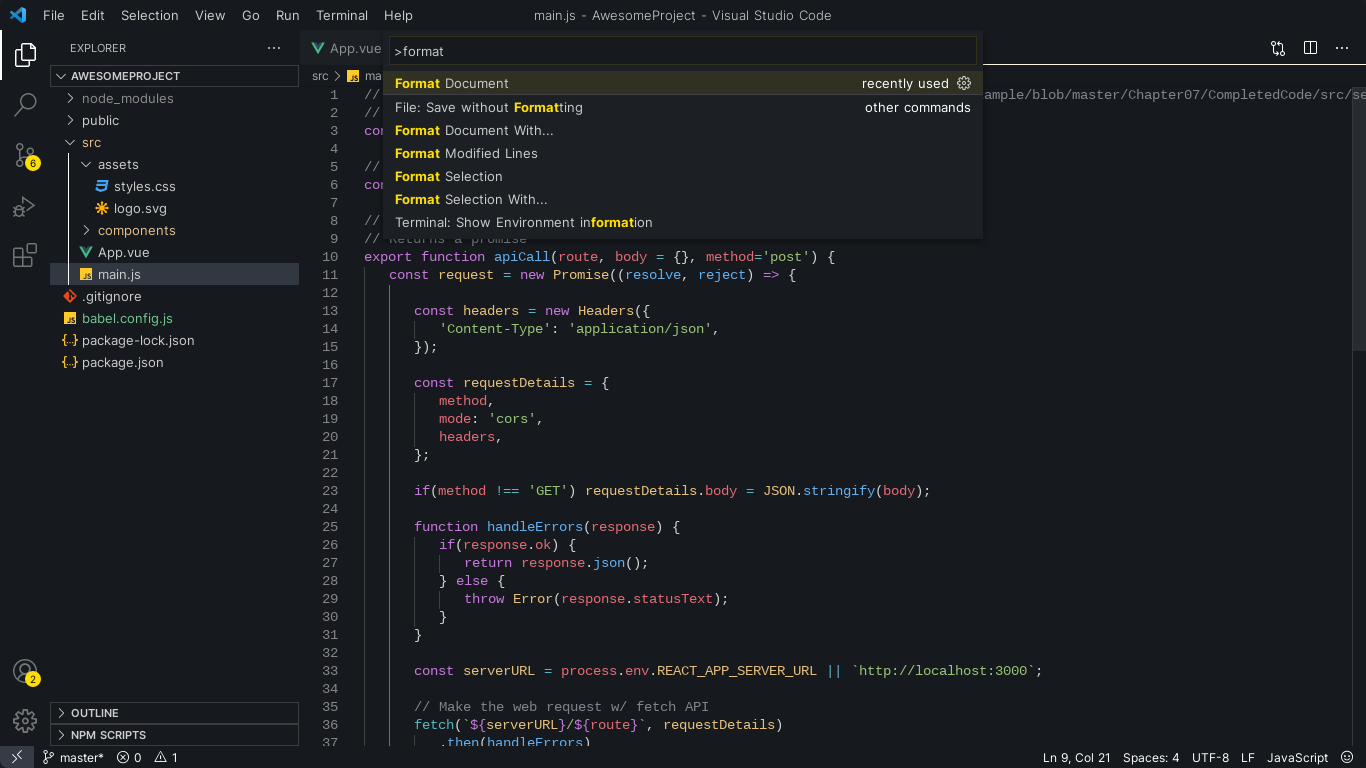The image size is (1366, 768).
Task: Open package.json in the explorer
Action: [x=122, y=362]
